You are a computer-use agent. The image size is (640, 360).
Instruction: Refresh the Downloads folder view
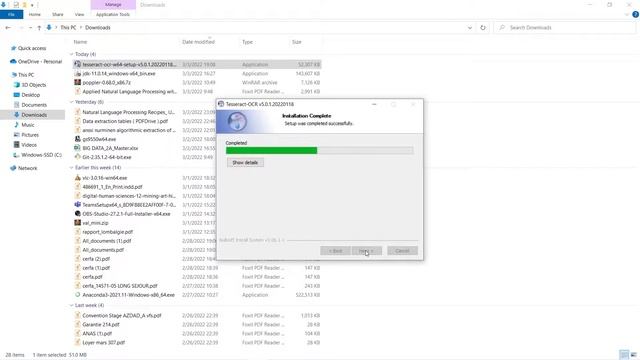coord(483,27)
